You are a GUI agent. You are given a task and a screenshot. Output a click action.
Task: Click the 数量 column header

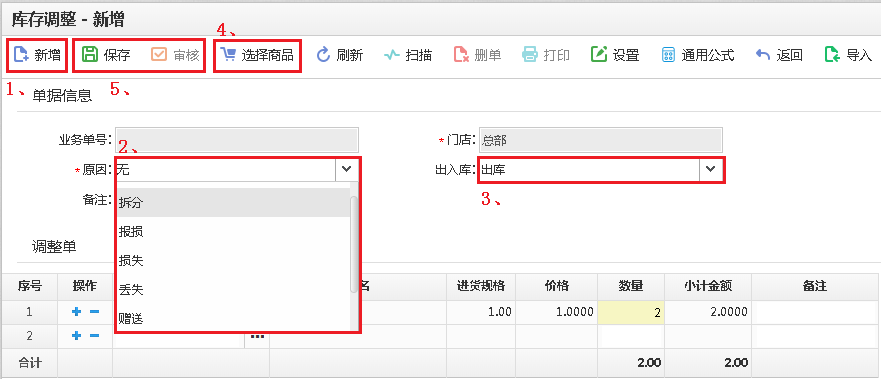point(631,286)
